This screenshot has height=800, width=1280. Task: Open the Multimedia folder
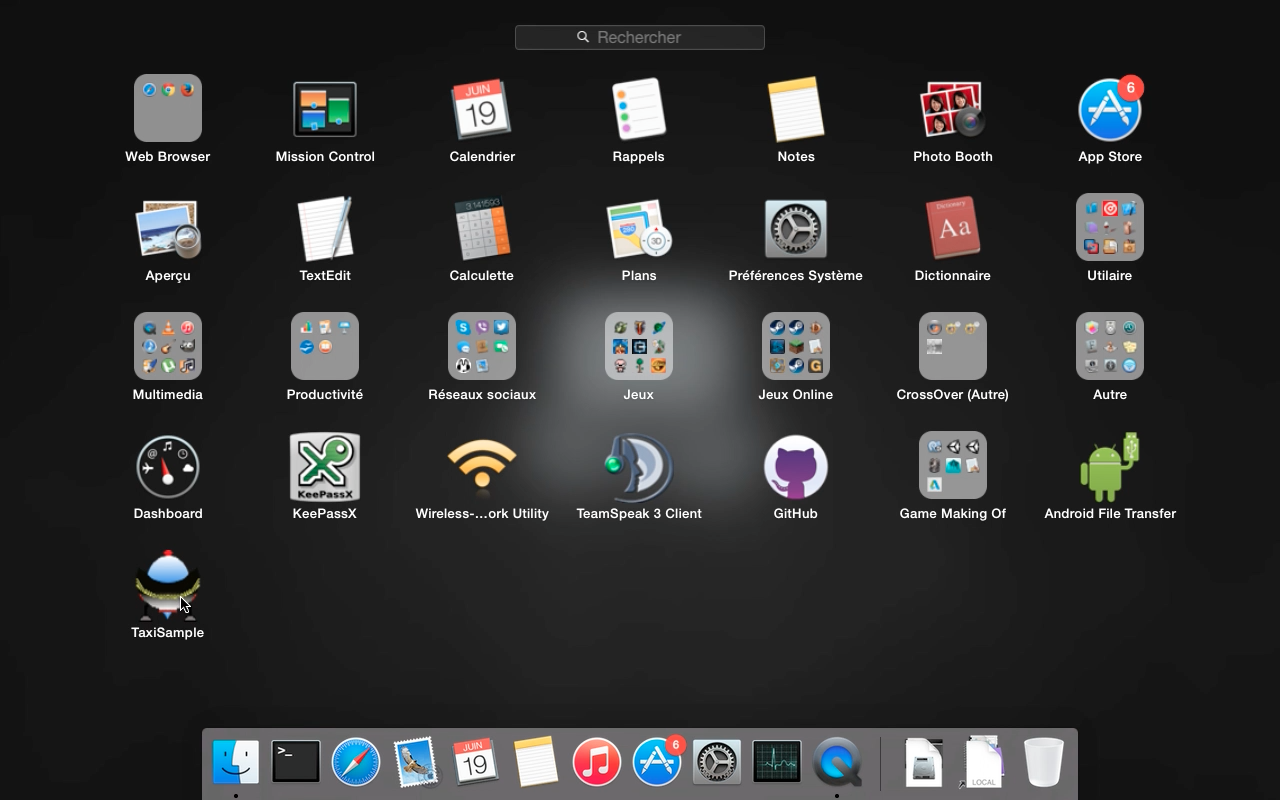(167, 347)
